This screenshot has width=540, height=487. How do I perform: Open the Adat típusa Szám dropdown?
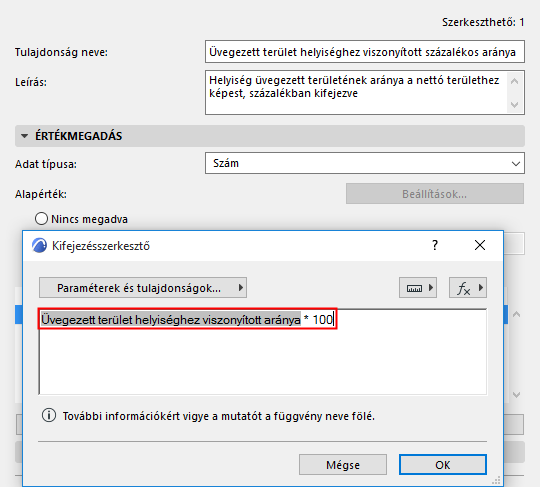[x=365, y=163]
